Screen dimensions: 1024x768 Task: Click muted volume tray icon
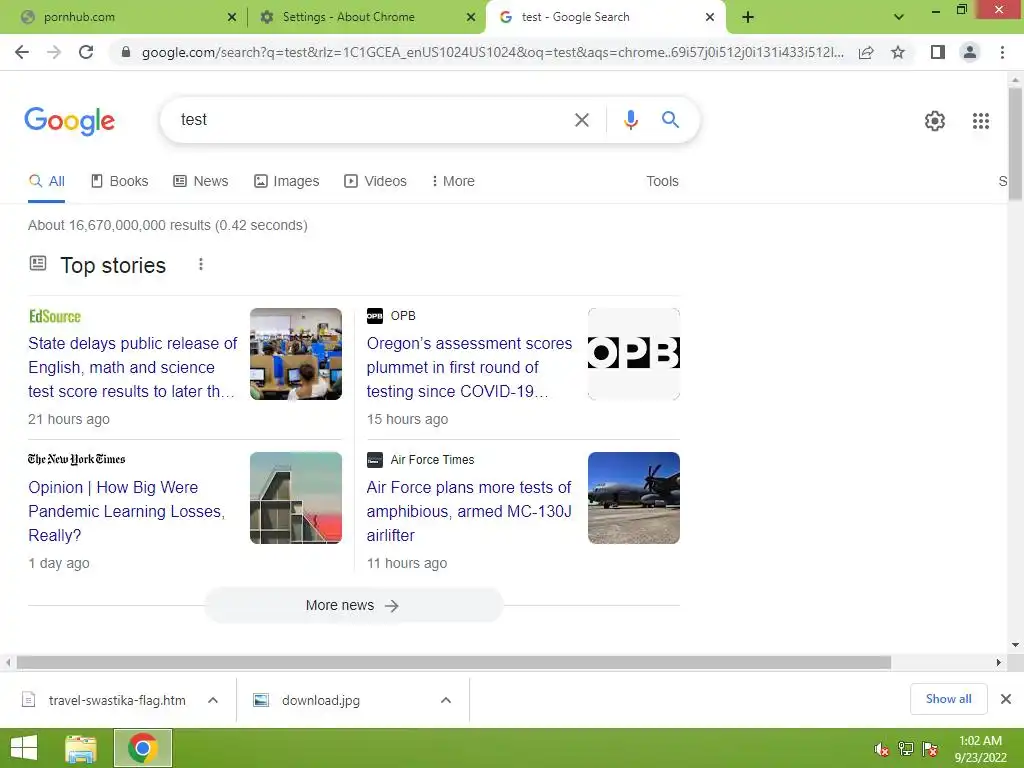[x=881, y=749]
